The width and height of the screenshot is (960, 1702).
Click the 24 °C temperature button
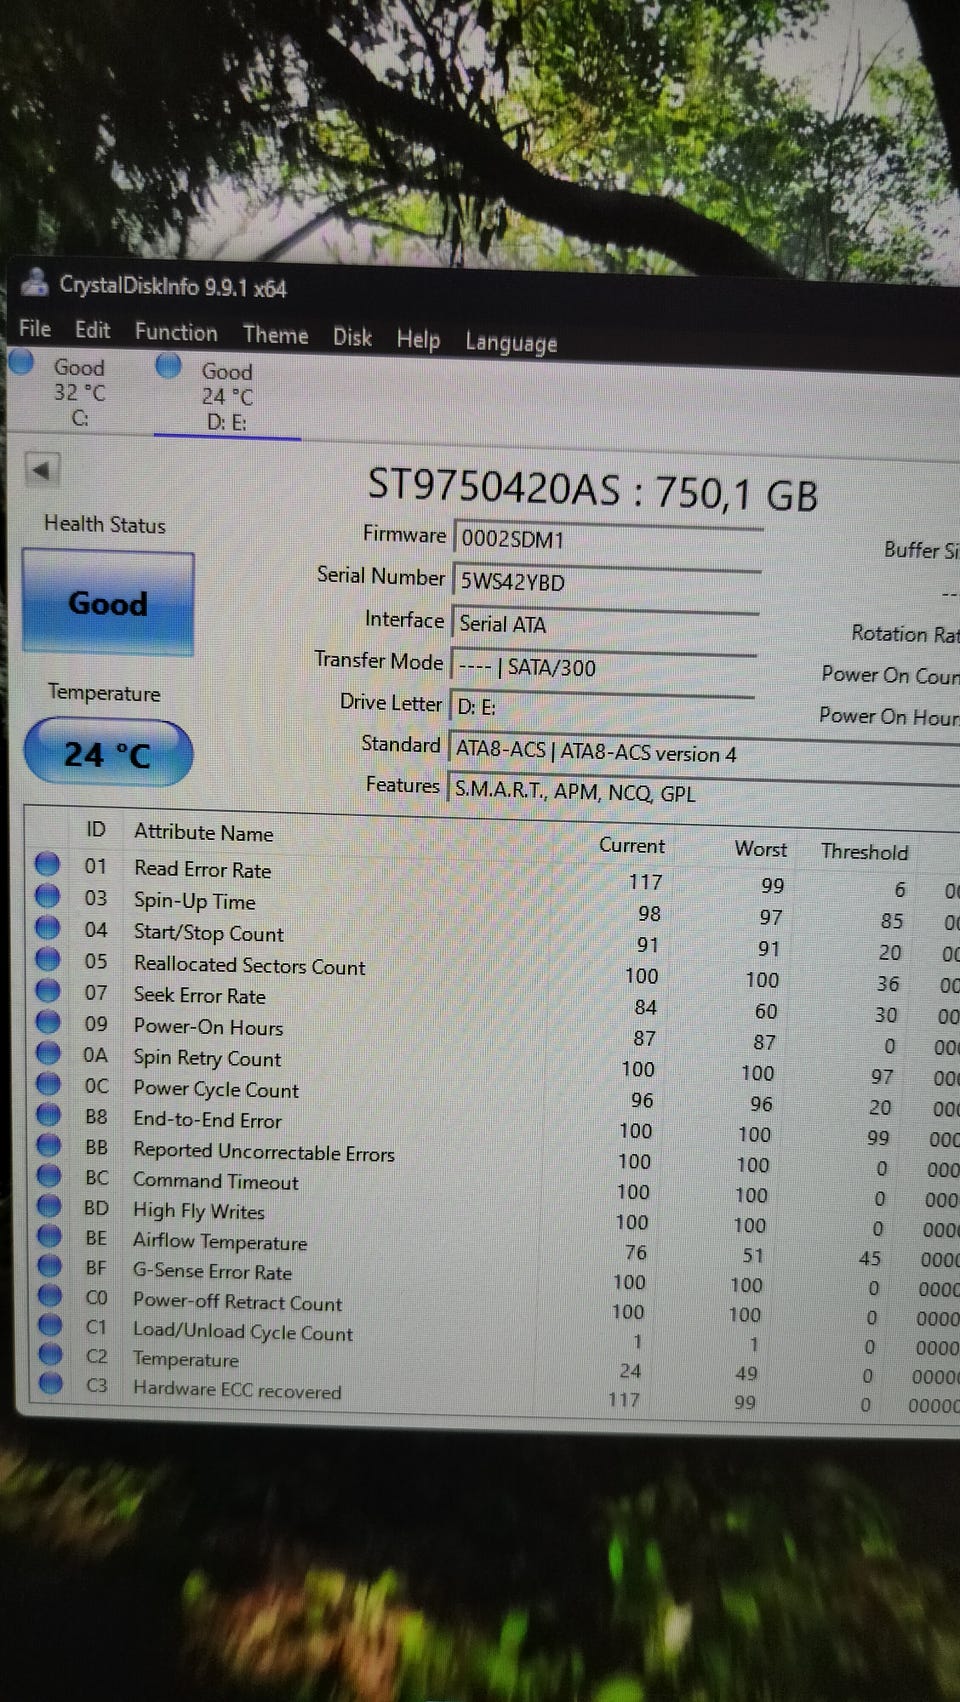107,753
